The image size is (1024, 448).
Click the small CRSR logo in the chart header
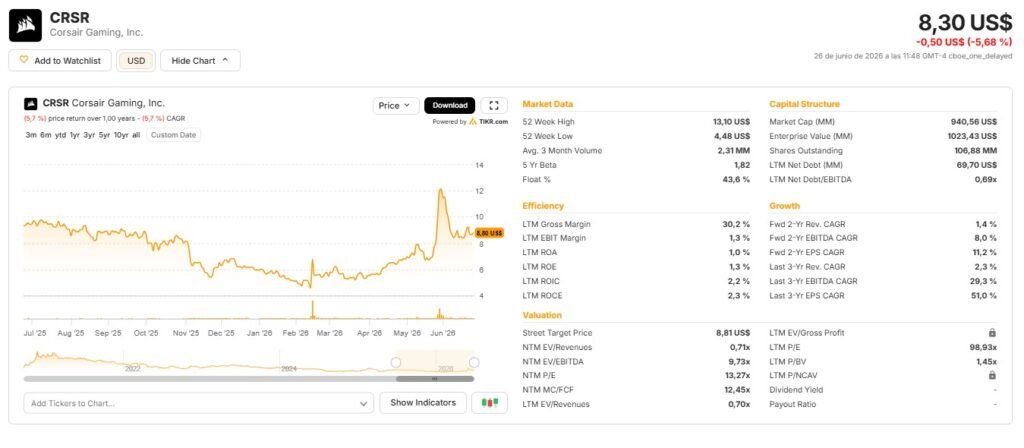(x=31, y=104)
